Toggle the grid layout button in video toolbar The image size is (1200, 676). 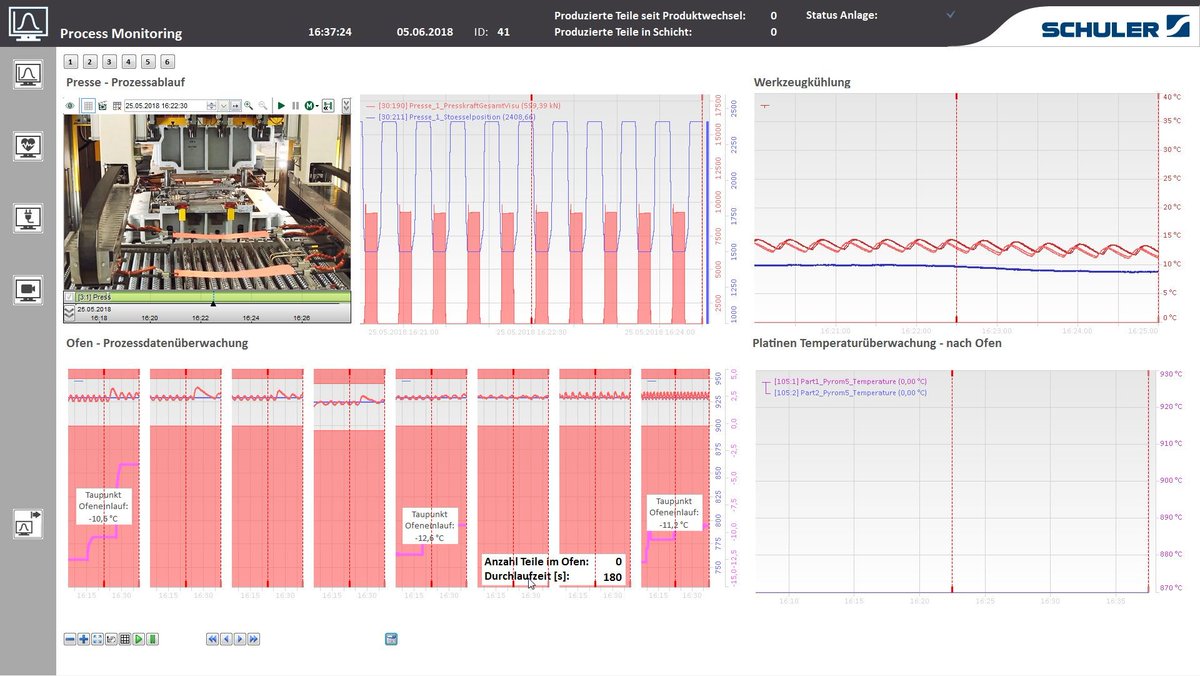(x=88, y=105)
